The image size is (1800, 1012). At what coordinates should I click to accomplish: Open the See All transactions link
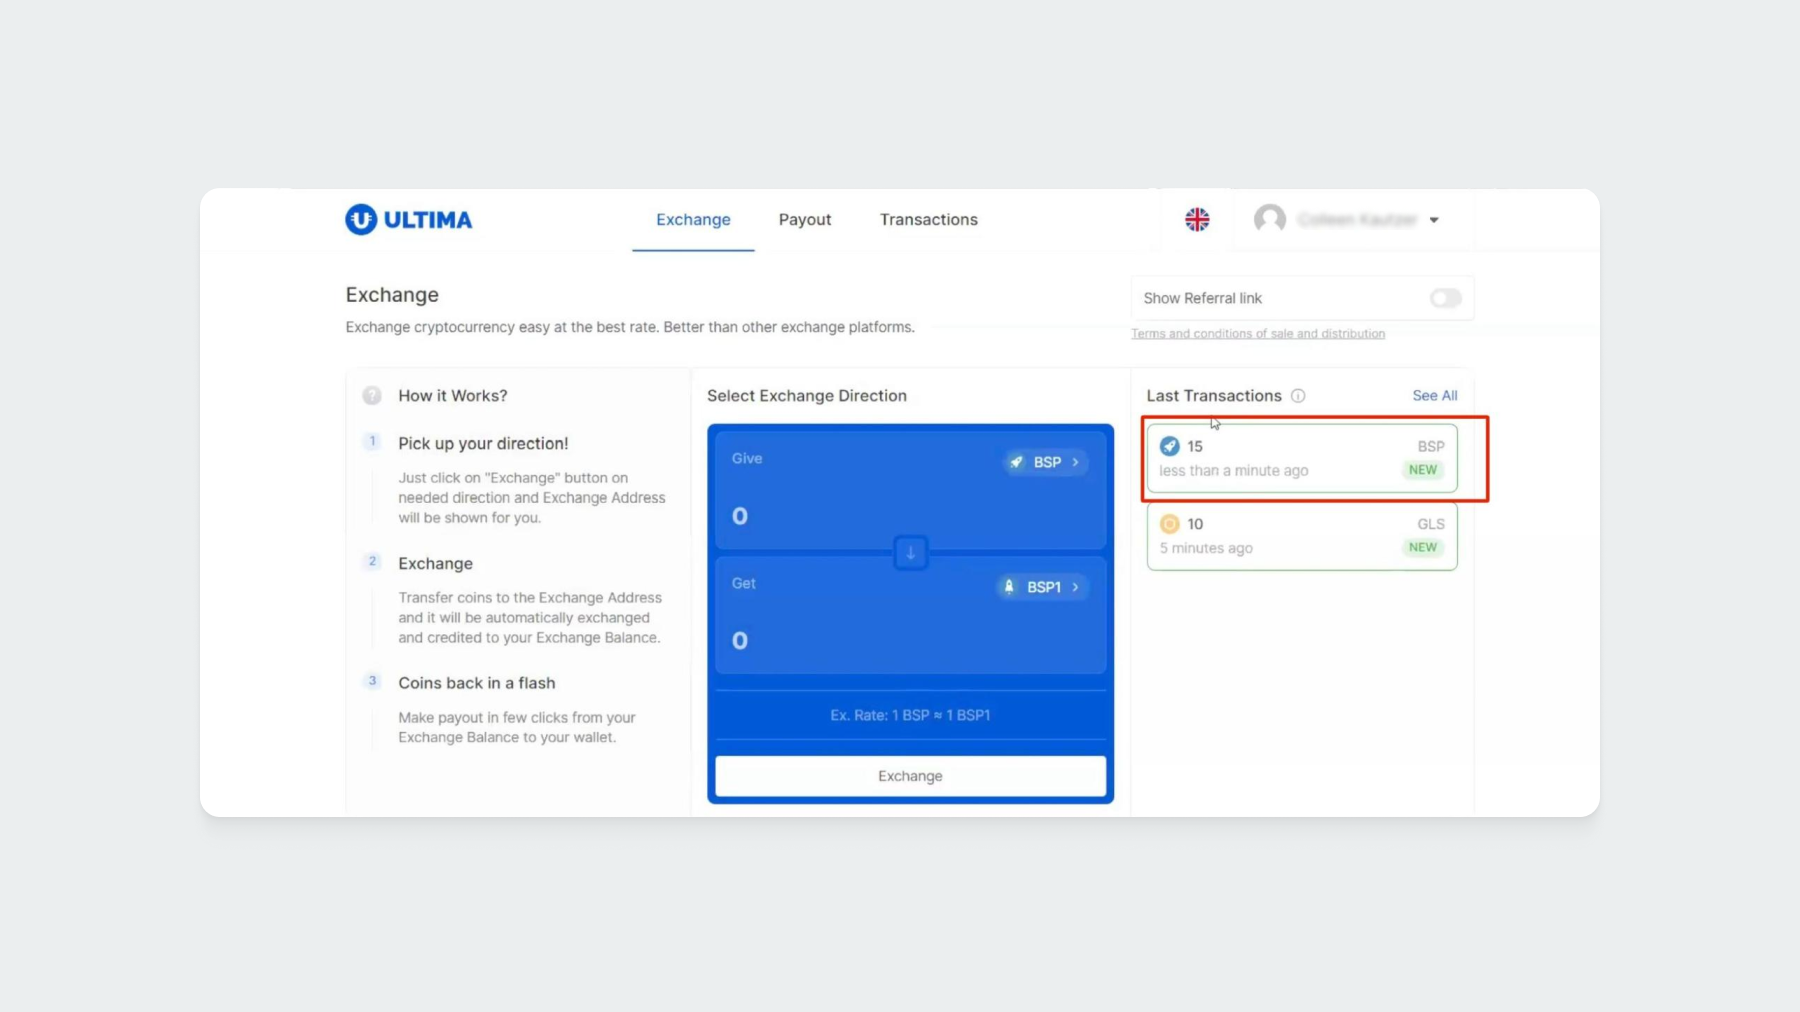coord(1434,396)
